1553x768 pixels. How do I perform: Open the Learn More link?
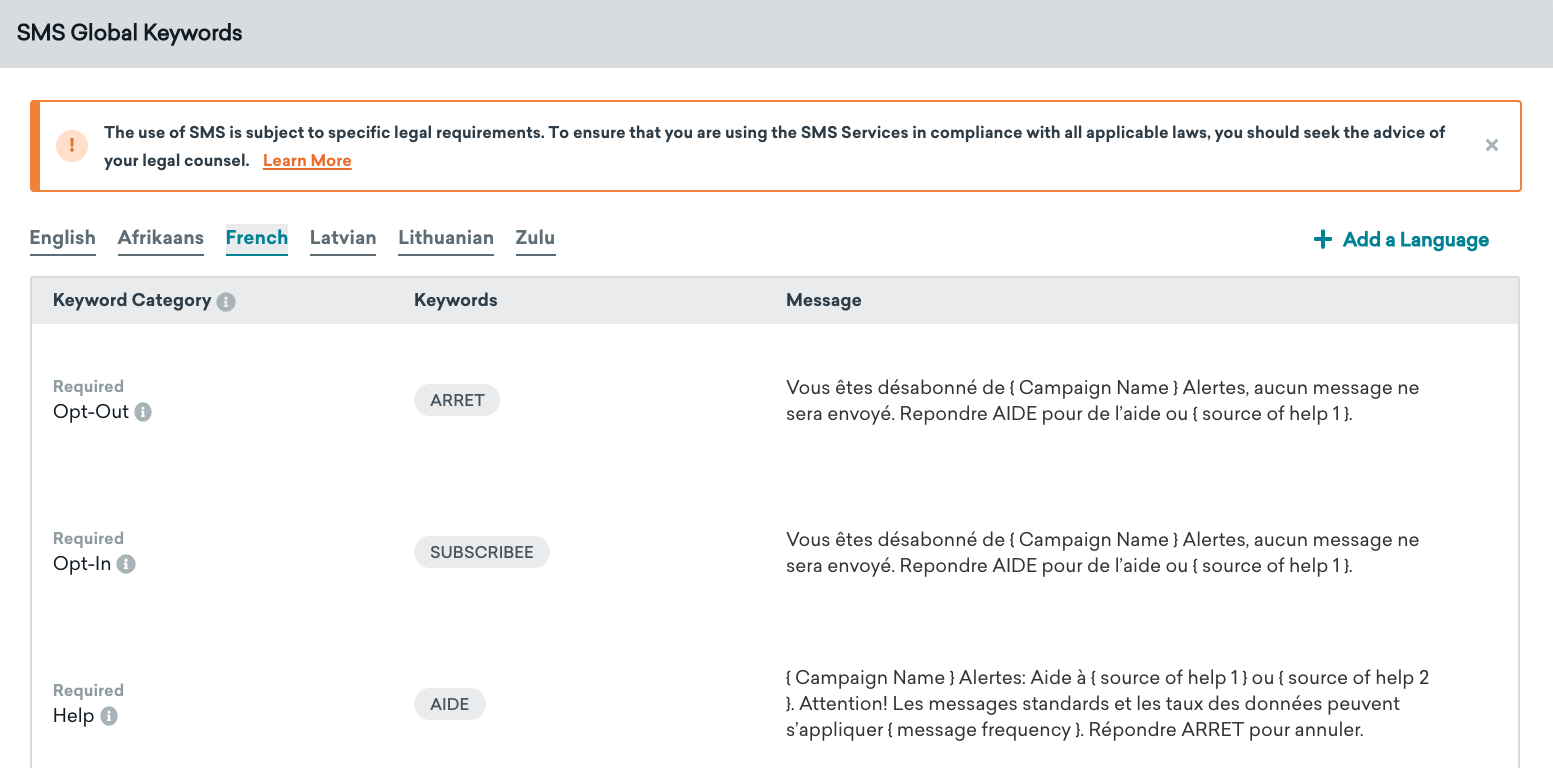307,160
